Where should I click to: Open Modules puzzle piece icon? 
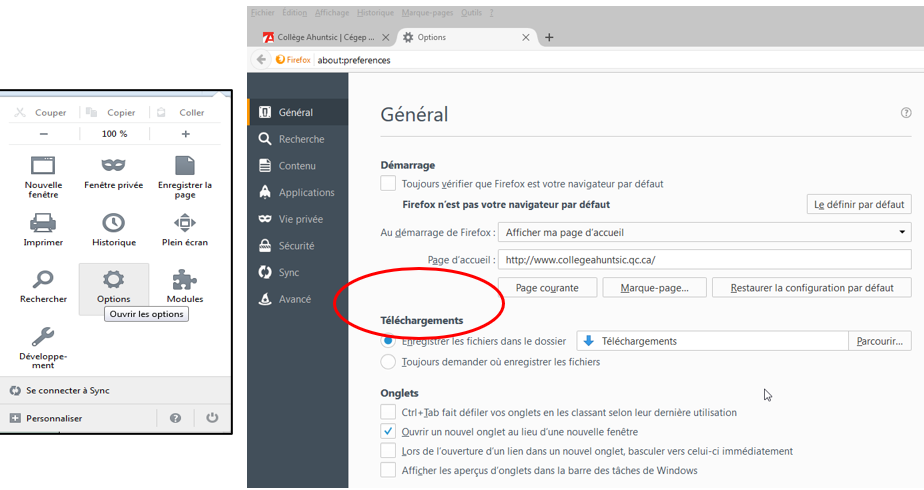point(185,280)
